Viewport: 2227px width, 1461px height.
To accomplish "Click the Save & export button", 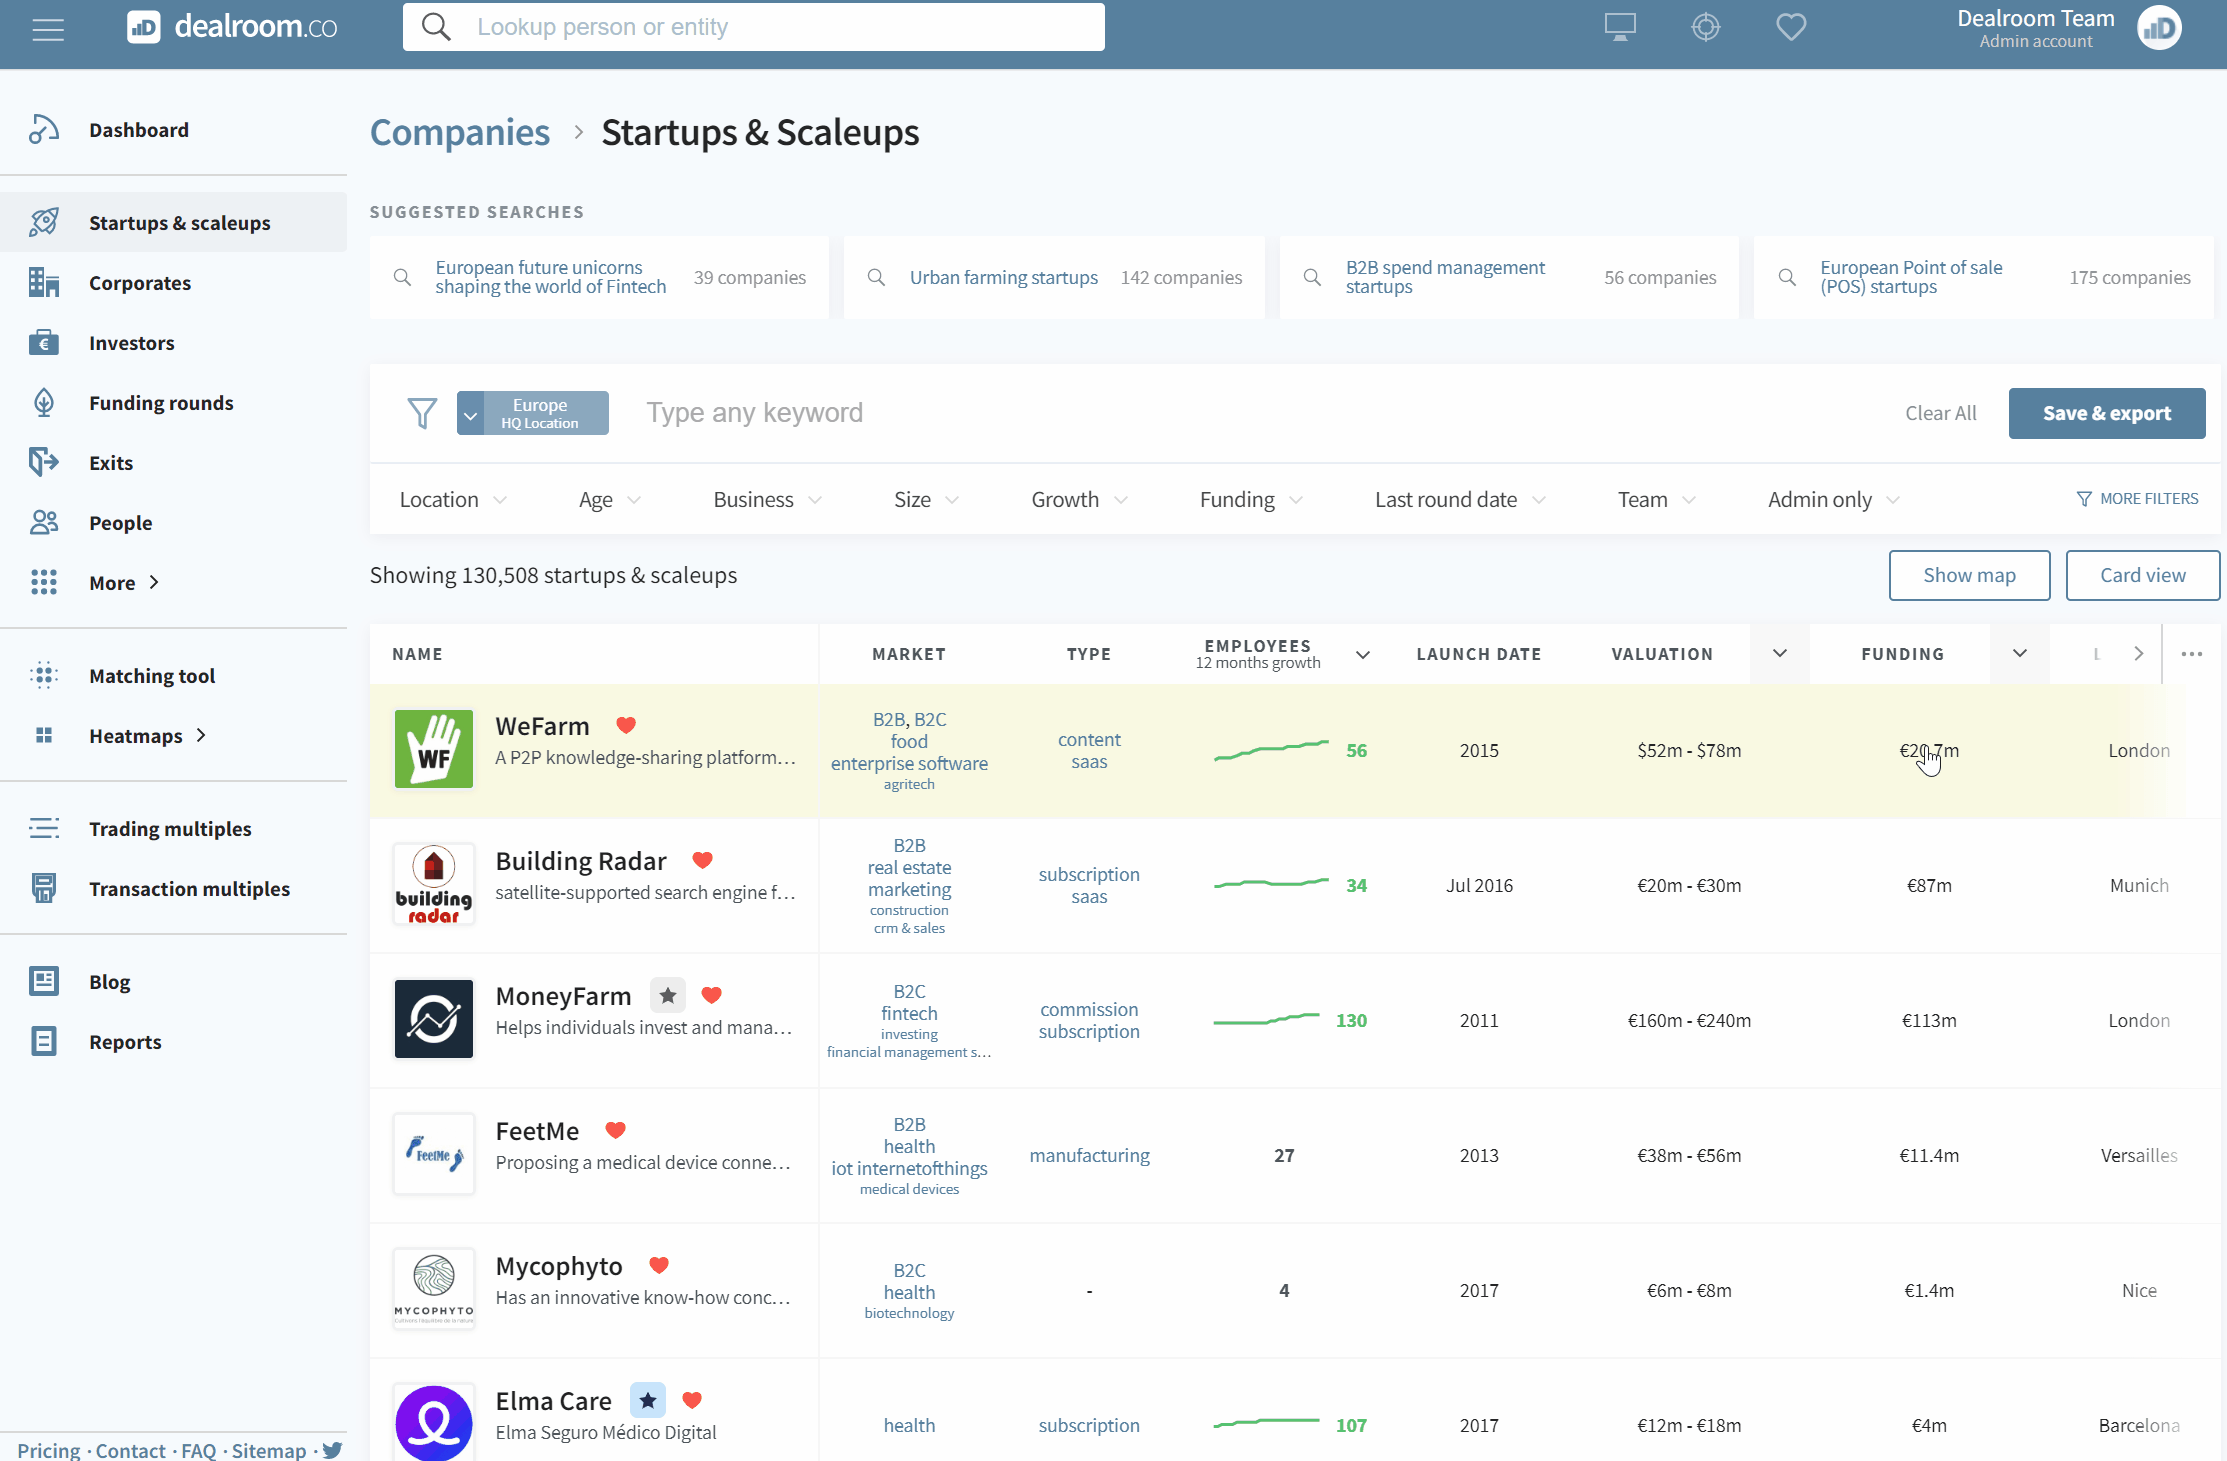I will 2107,413.
